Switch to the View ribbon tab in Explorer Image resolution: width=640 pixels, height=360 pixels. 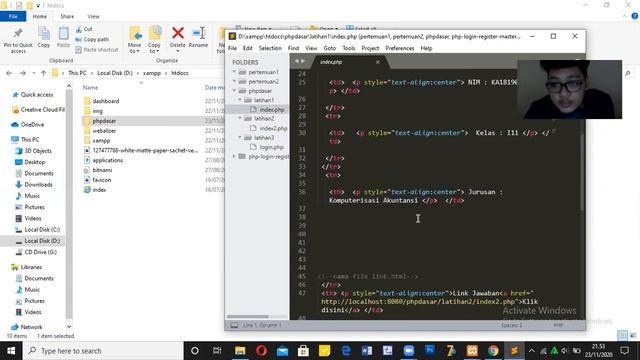point(93,16)
